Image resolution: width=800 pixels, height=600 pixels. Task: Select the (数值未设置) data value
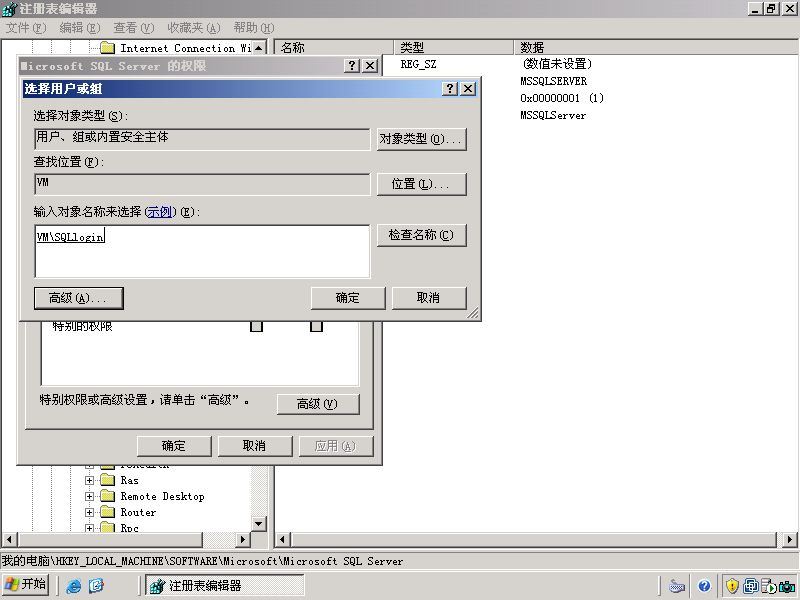click(557, 64)
